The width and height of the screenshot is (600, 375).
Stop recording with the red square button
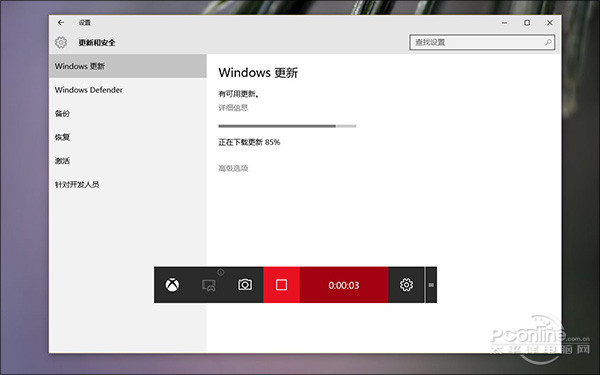click(x=281, y=285)
